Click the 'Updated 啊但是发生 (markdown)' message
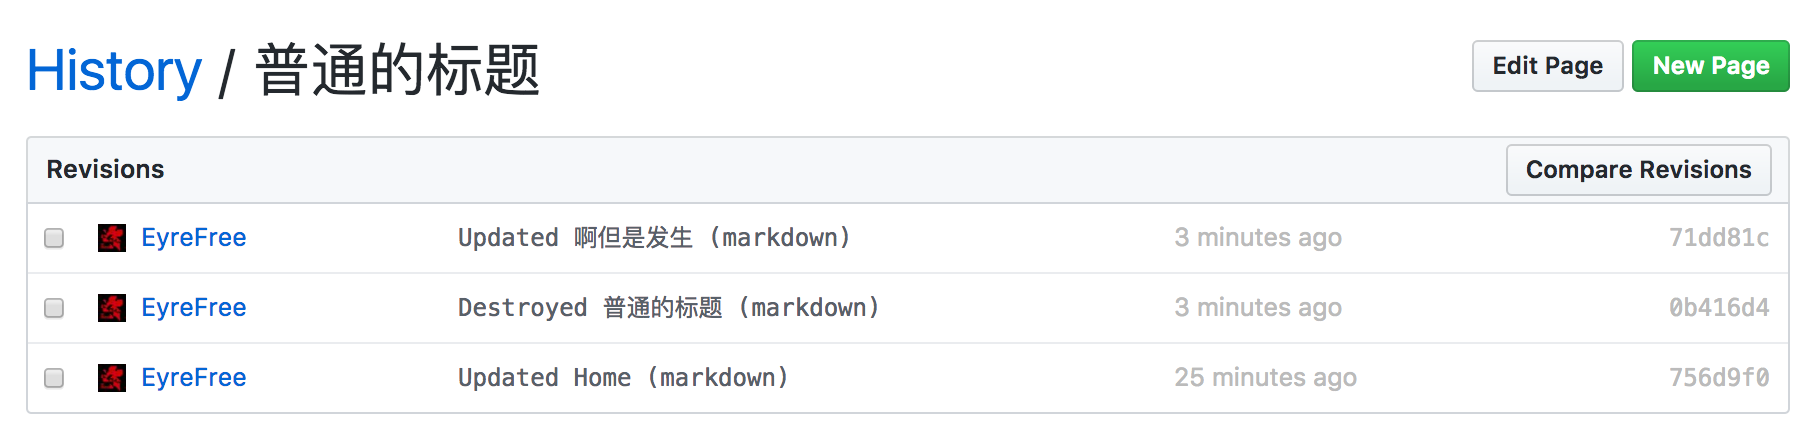Viewport: 1802px width, 442px height. 655,238
